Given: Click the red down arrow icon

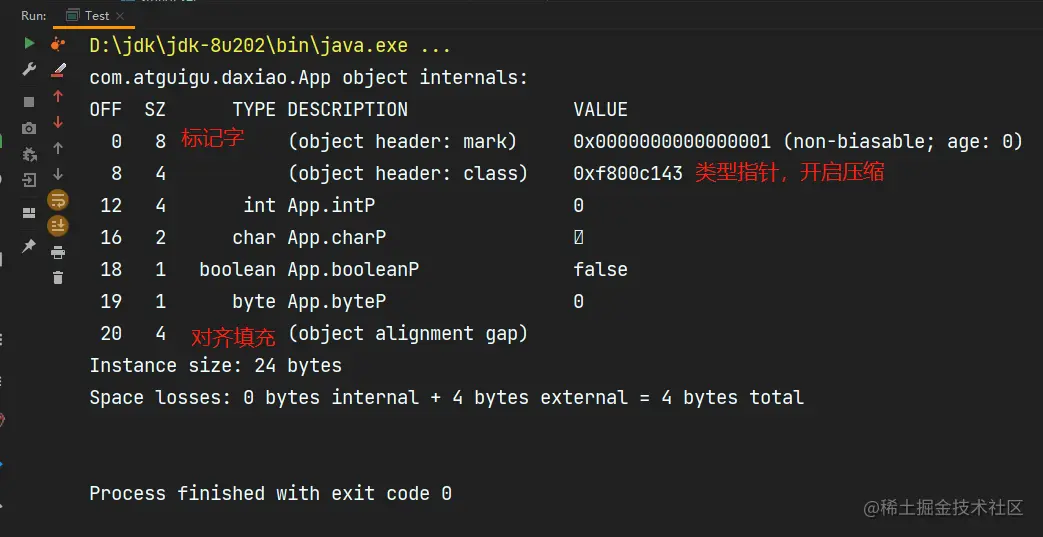Looking at the screenshot, I should coord(58,122).
